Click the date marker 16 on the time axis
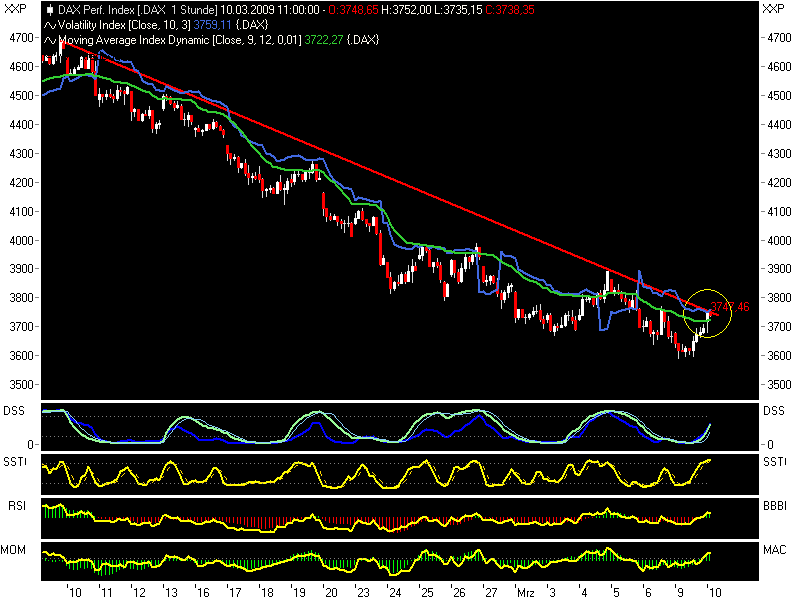 pyautogui.click(x=203, y=593)
